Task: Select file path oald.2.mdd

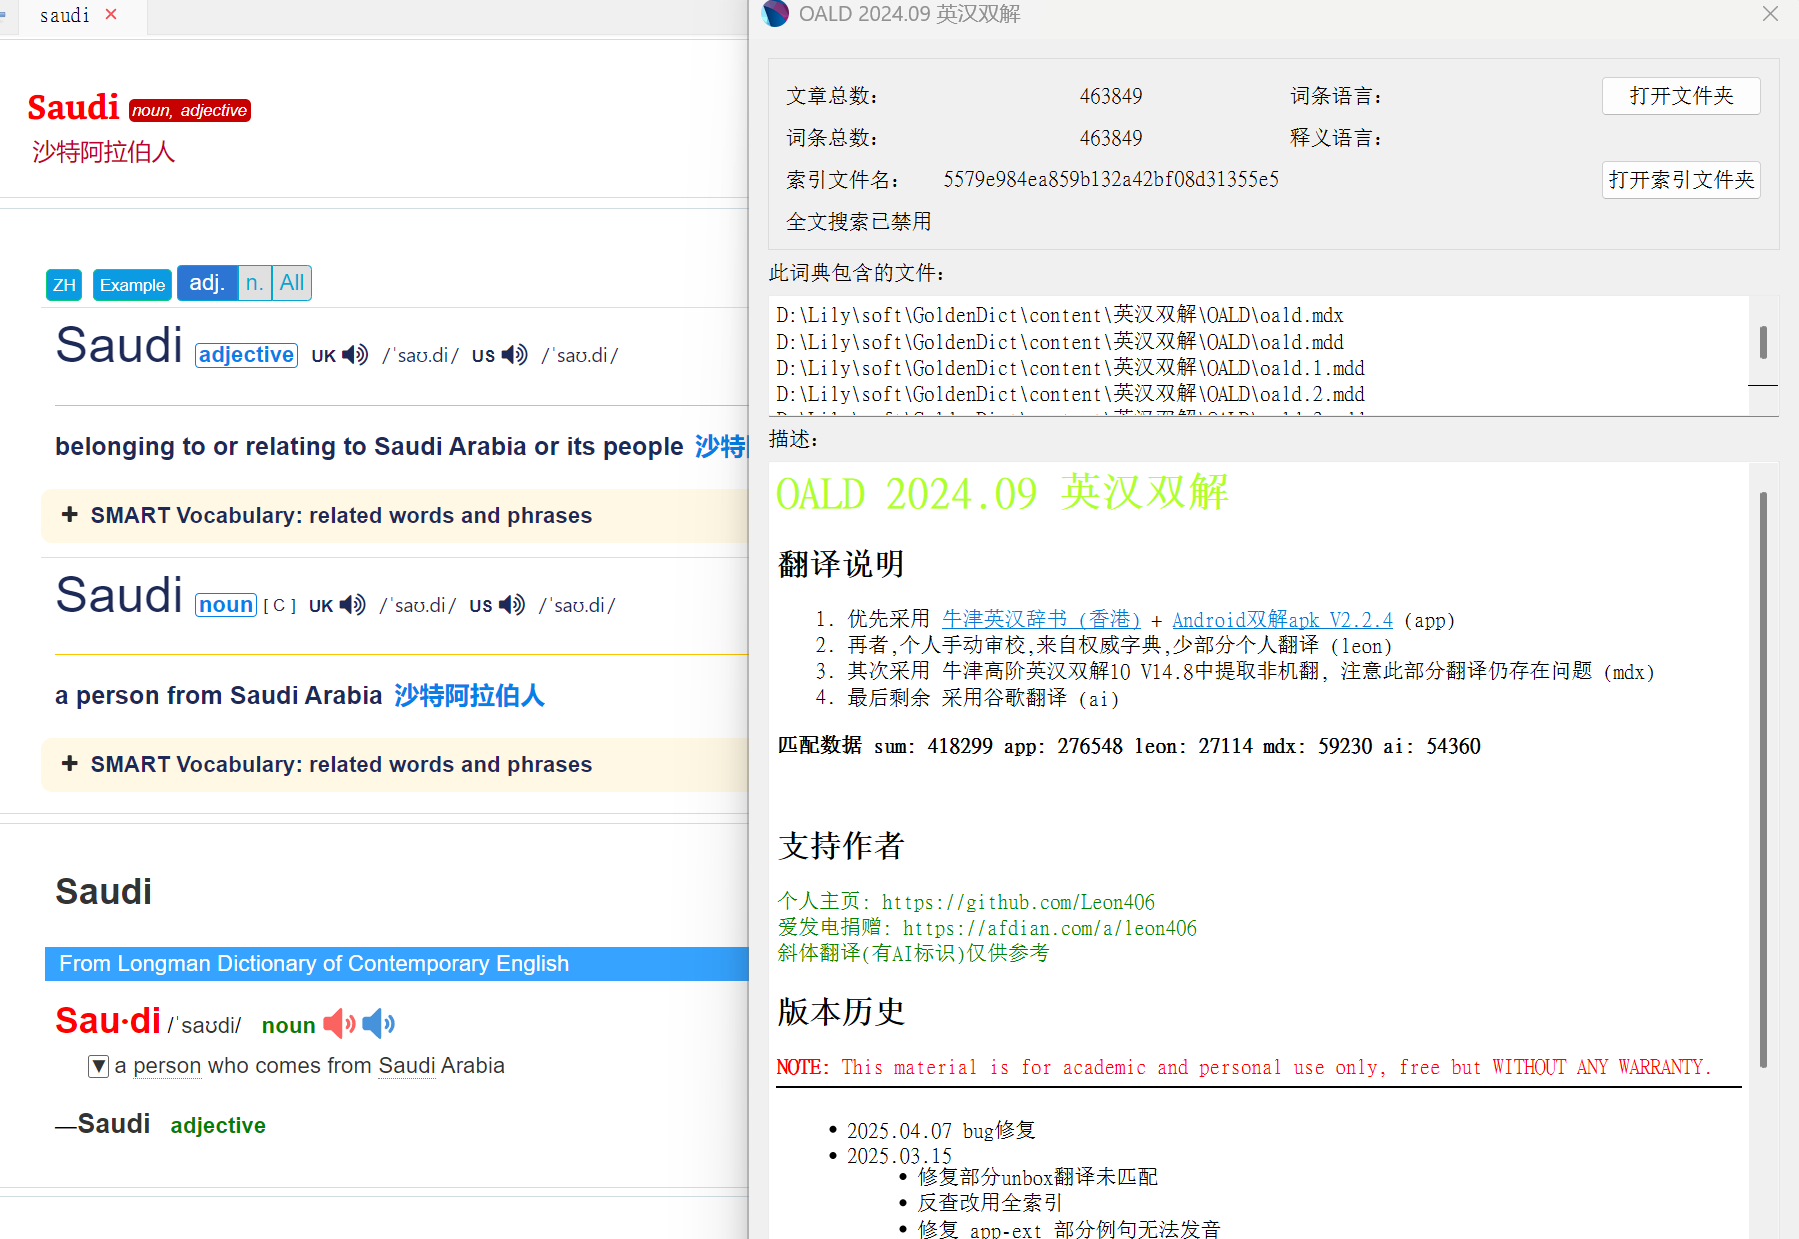Action: pos(1070,394)
